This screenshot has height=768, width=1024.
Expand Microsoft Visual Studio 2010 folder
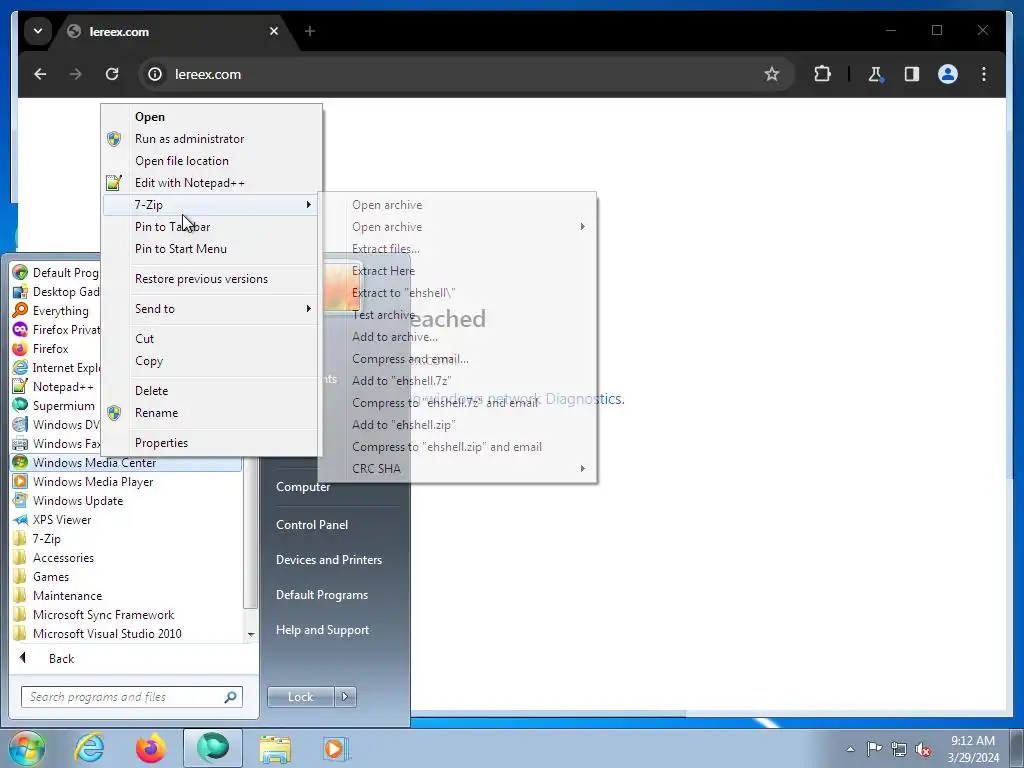(126, 633)
